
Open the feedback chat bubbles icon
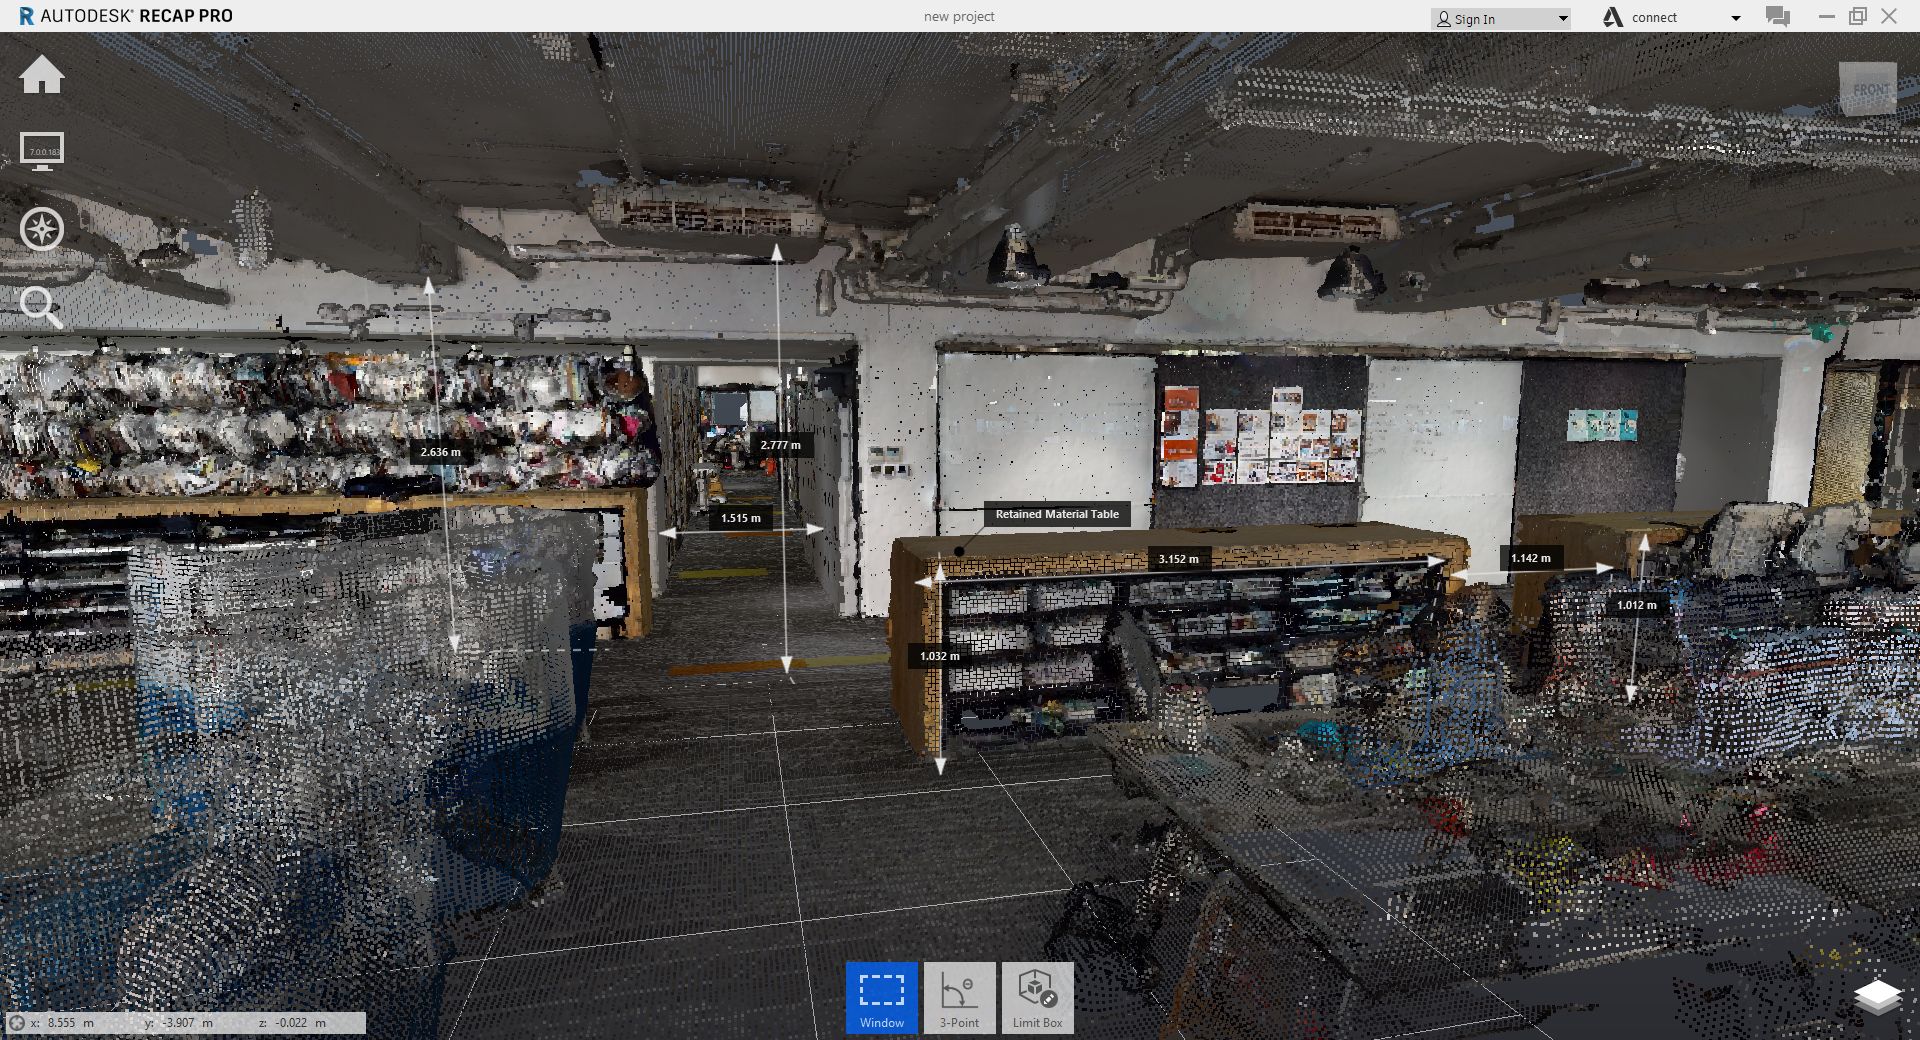(1777, 17)
